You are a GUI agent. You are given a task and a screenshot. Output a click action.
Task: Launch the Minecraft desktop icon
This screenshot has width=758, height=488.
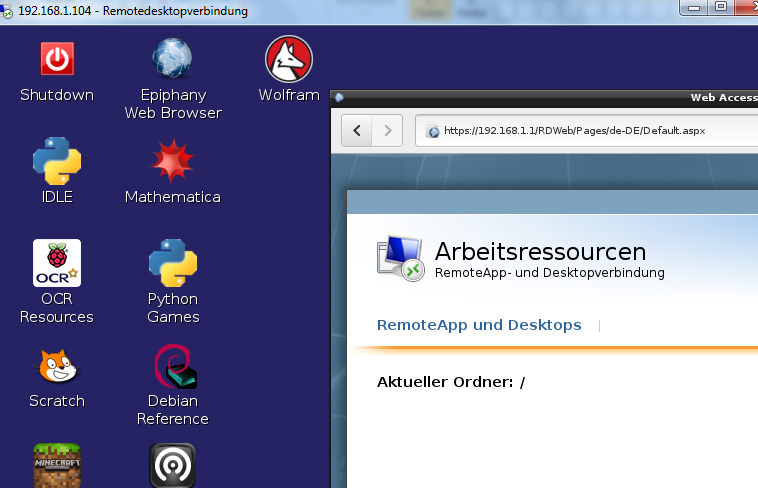[57, 465]
